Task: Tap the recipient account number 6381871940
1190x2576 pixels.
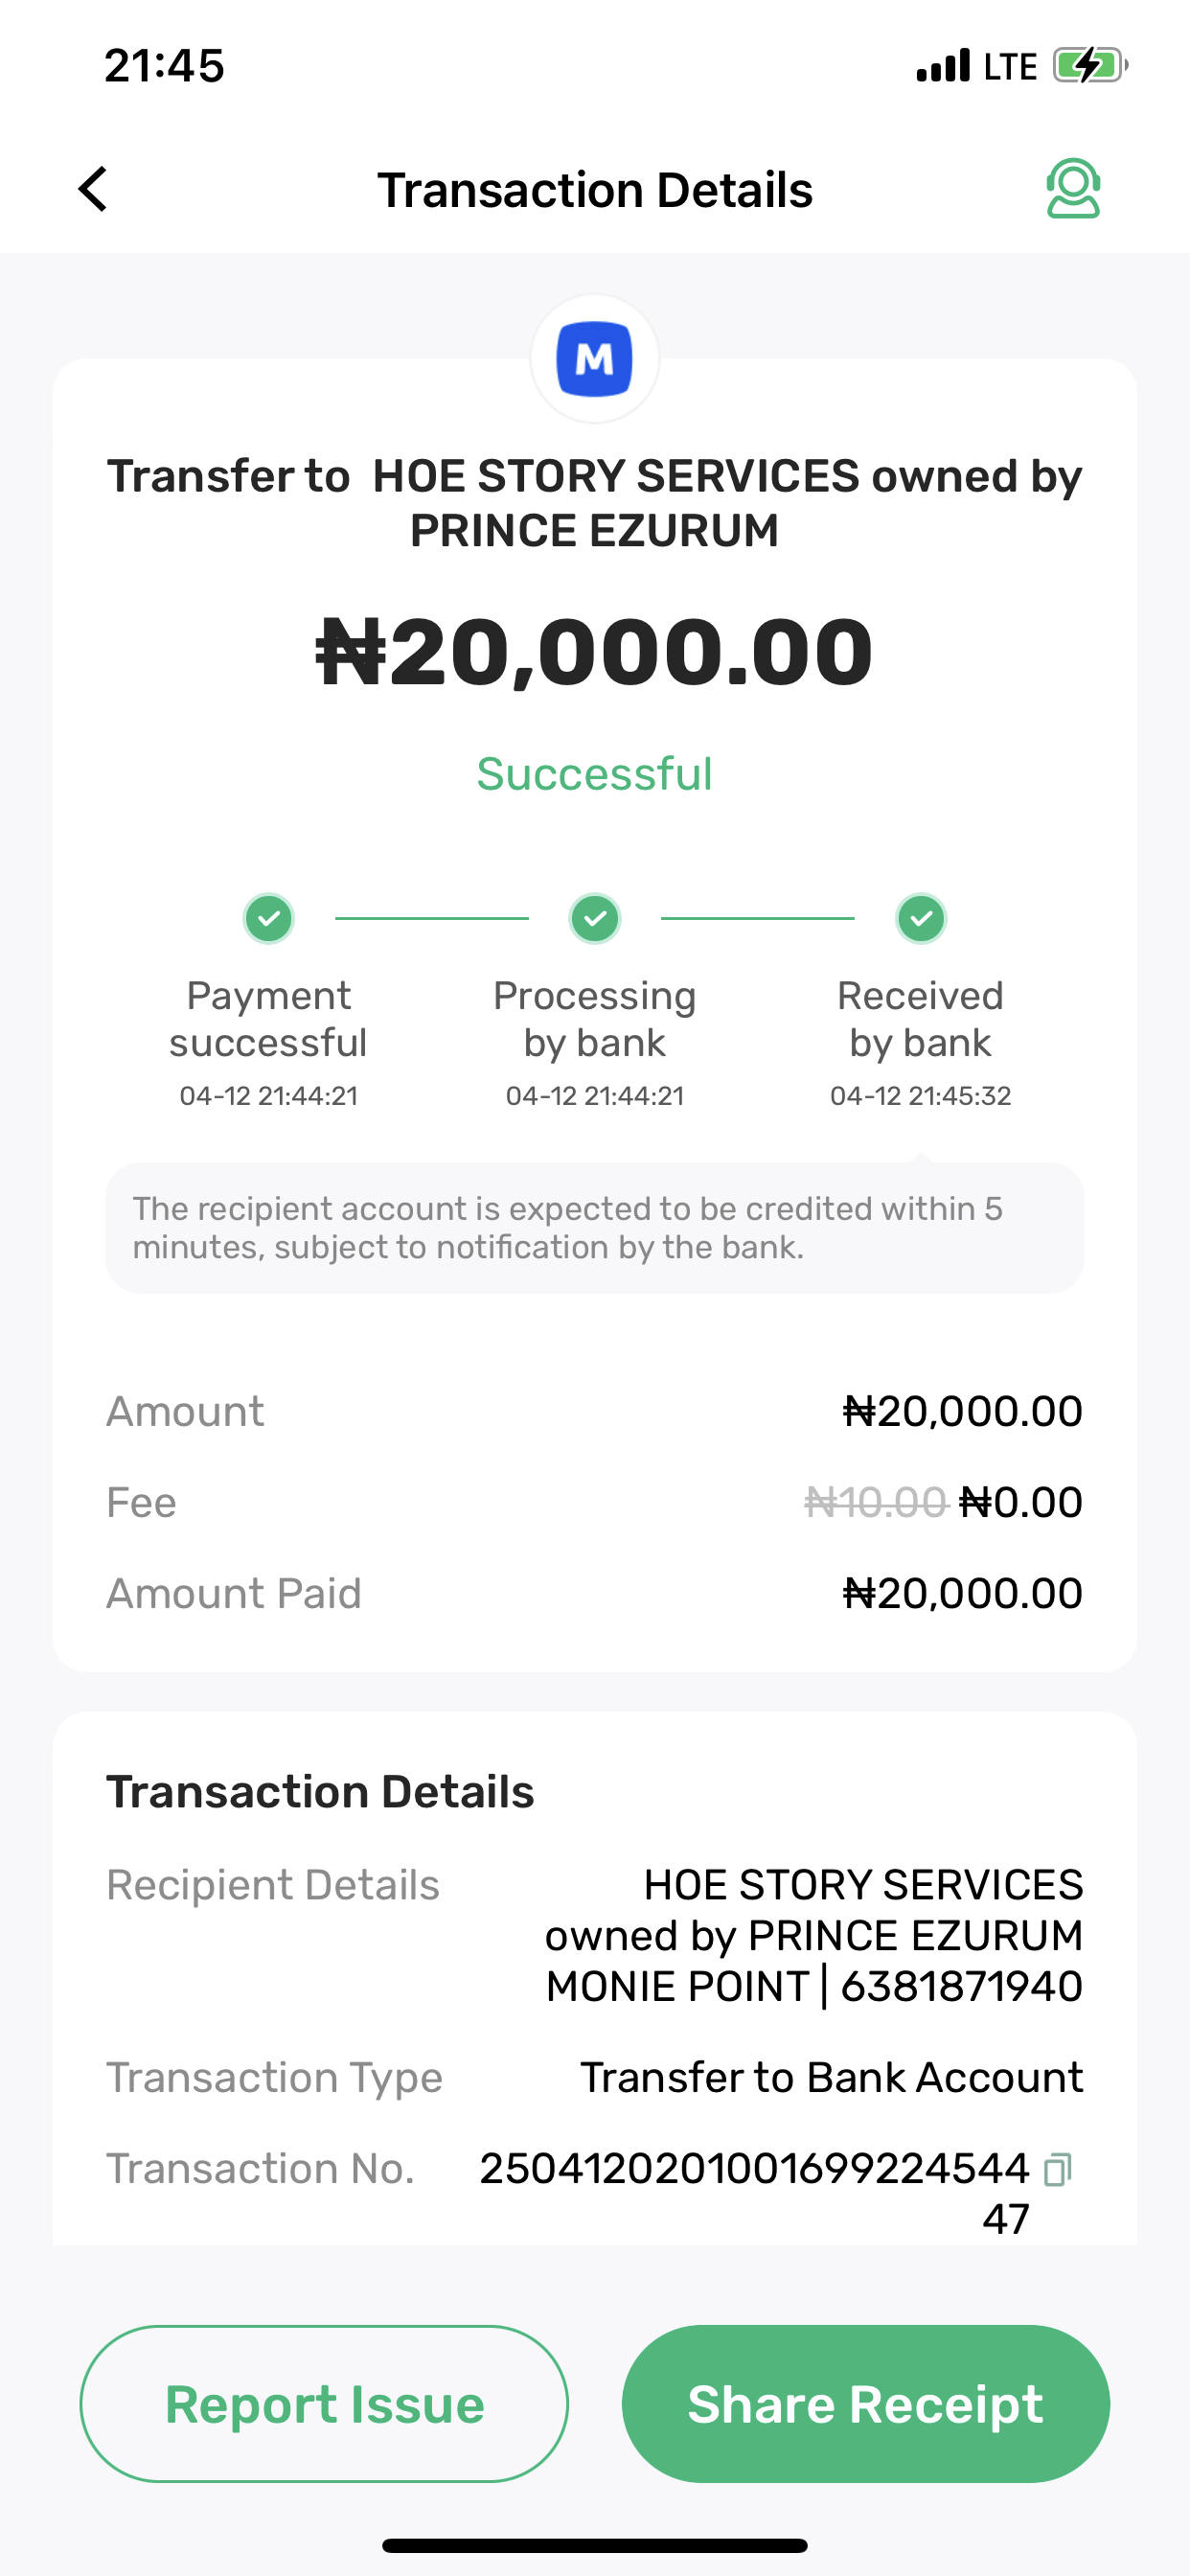Action: [x=961, y=1987]
